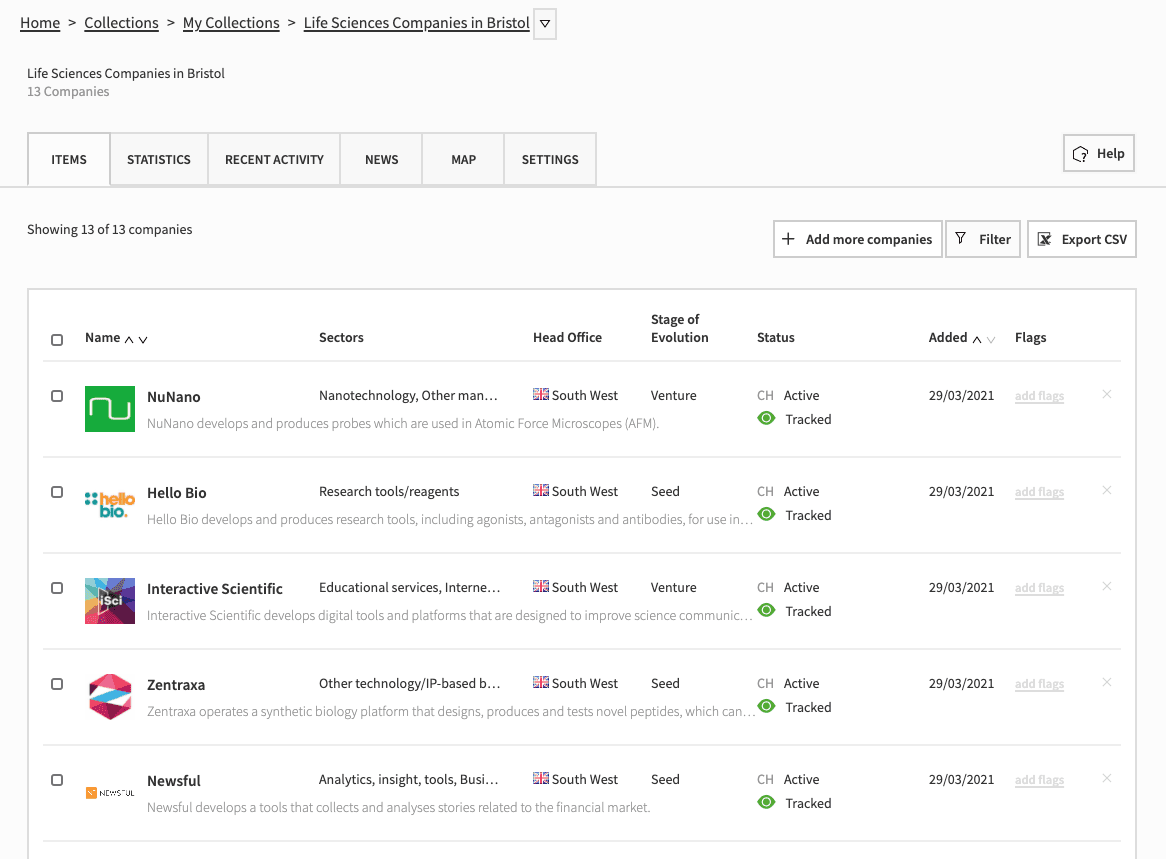Add flags to NuNano

(x=1039, y=396)
